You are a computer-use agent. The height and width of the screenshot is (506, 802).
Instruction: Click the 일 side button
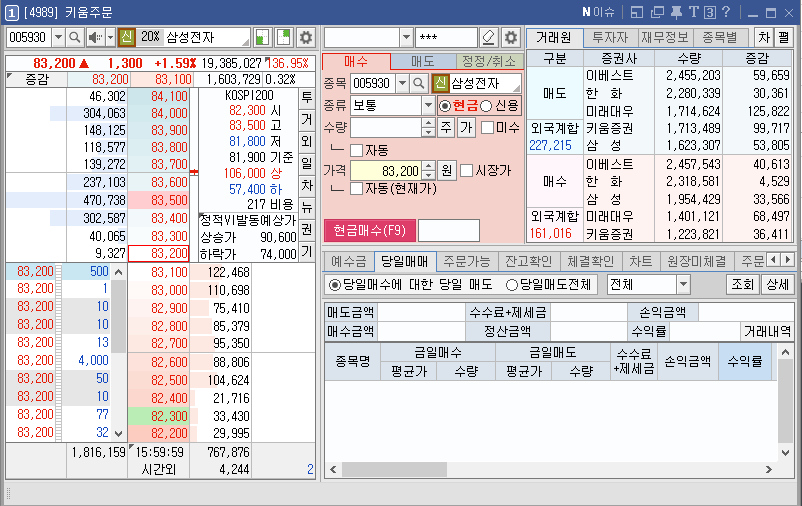click(307, 163)
